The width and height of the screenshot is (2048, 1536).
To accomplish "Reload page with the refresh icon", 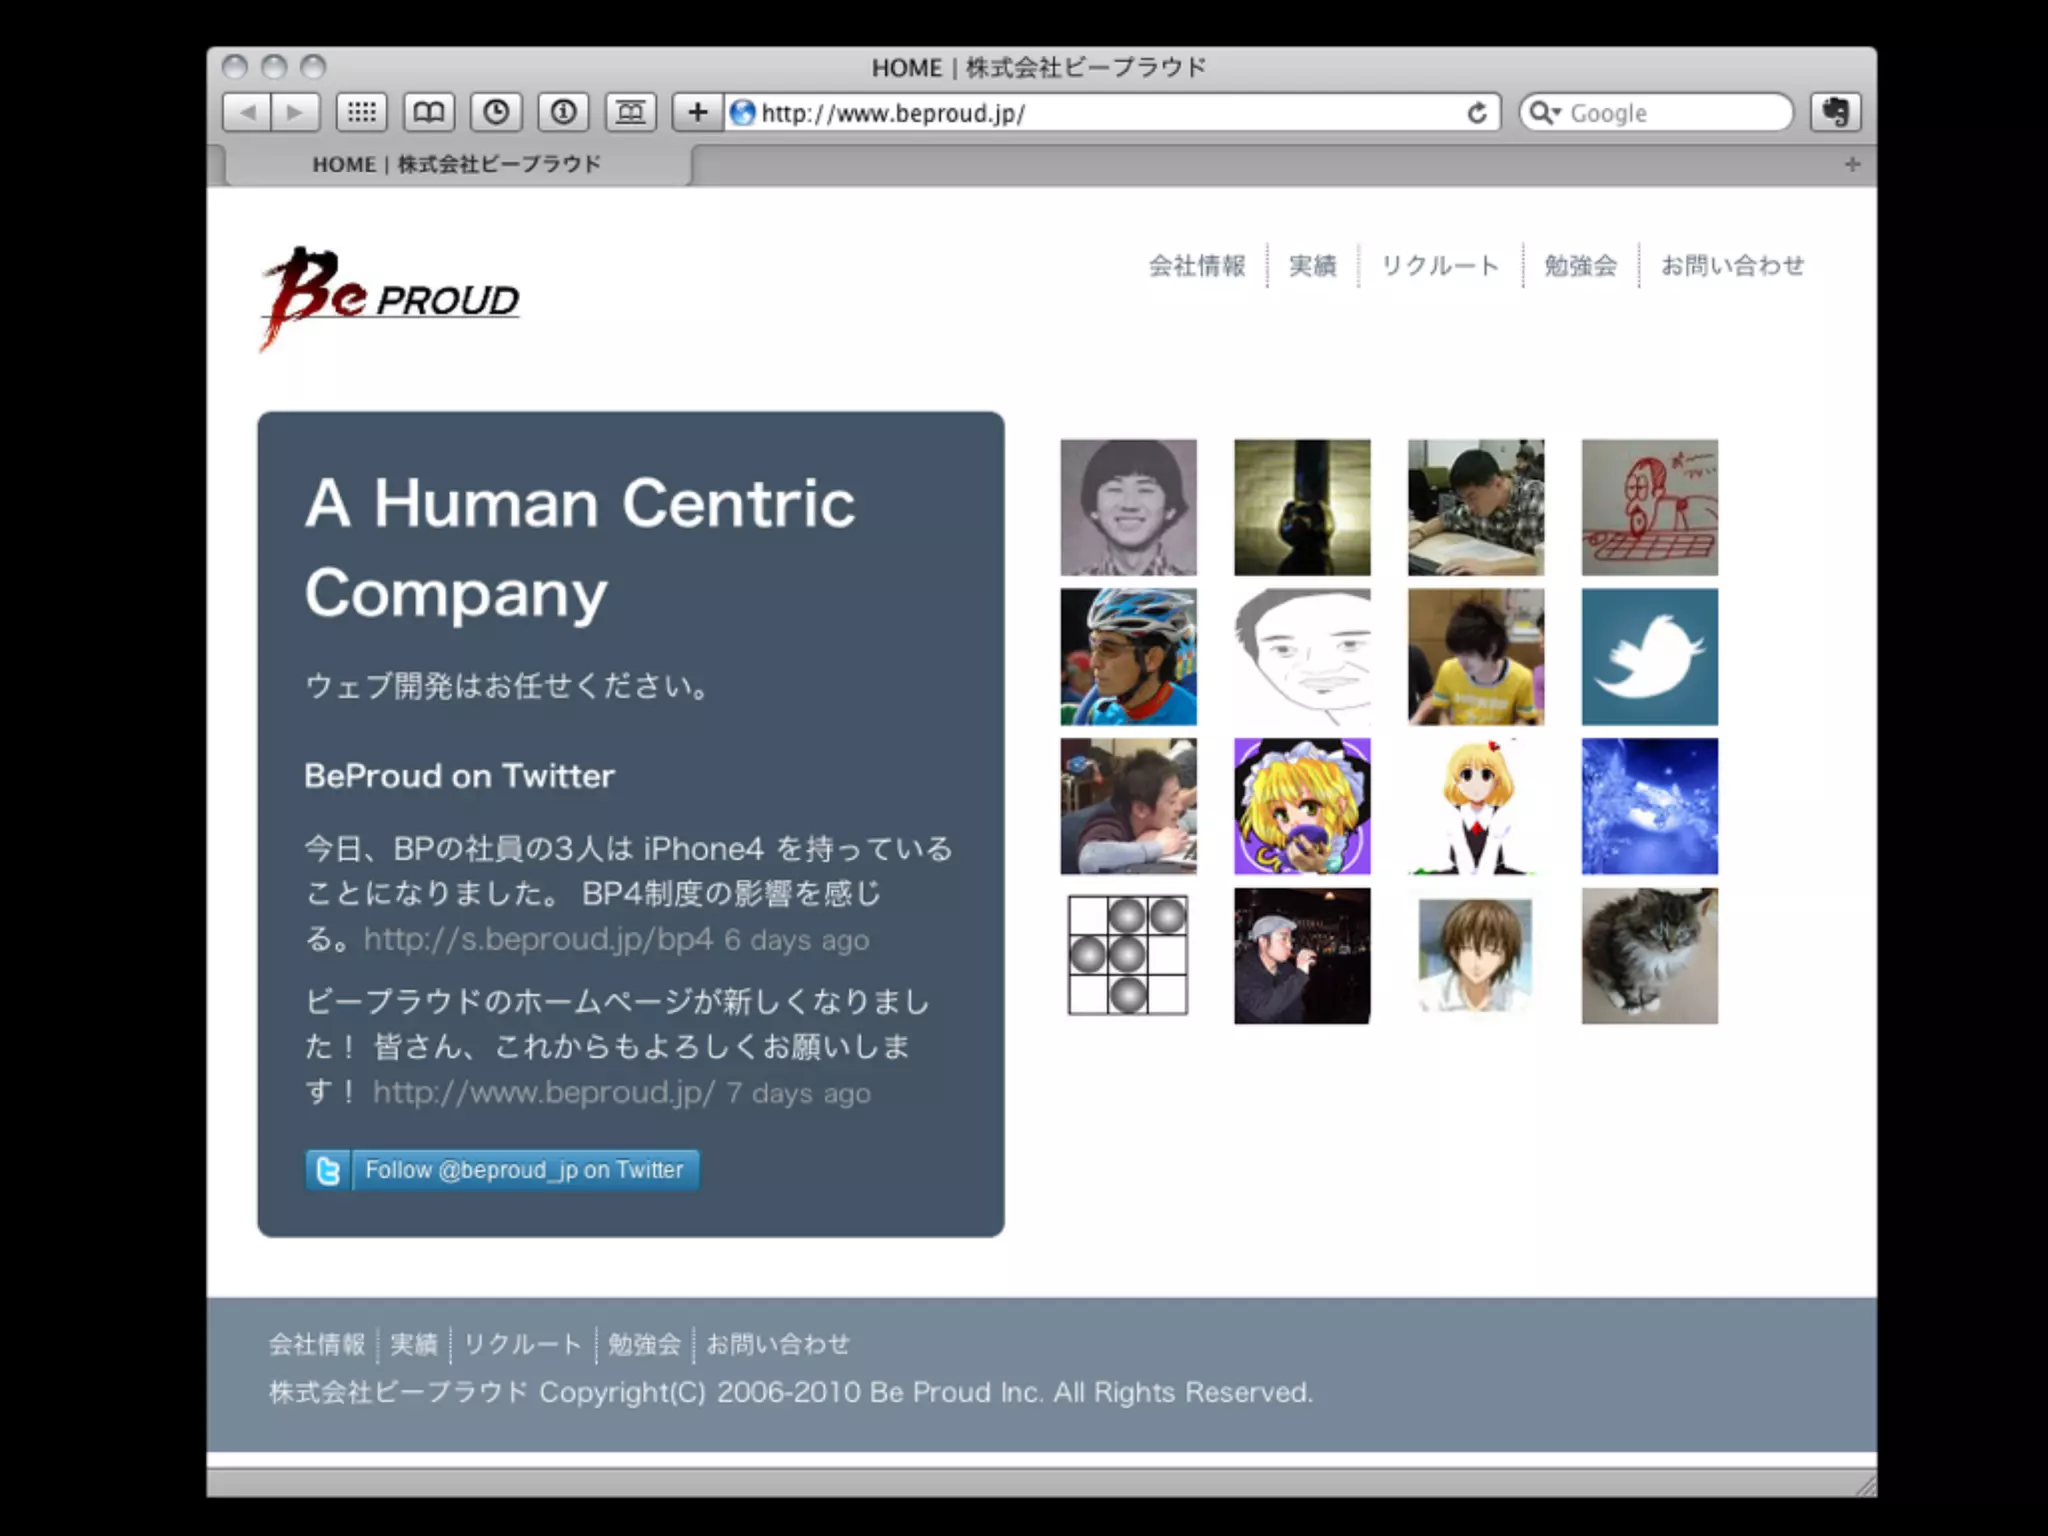I will pyautogui.click(x=1476, y=113).
